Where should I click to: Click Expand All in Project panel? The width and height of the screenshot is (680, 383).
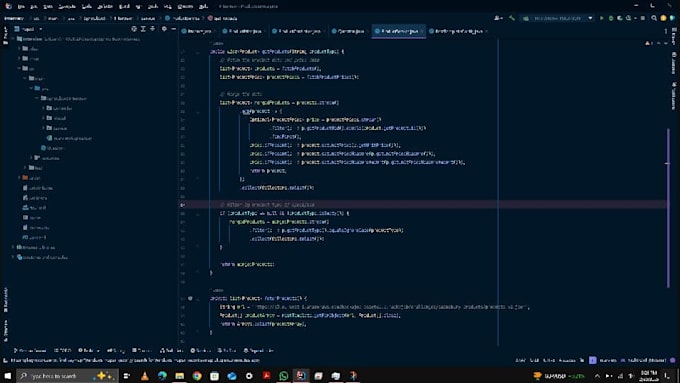tap(144, 29)
